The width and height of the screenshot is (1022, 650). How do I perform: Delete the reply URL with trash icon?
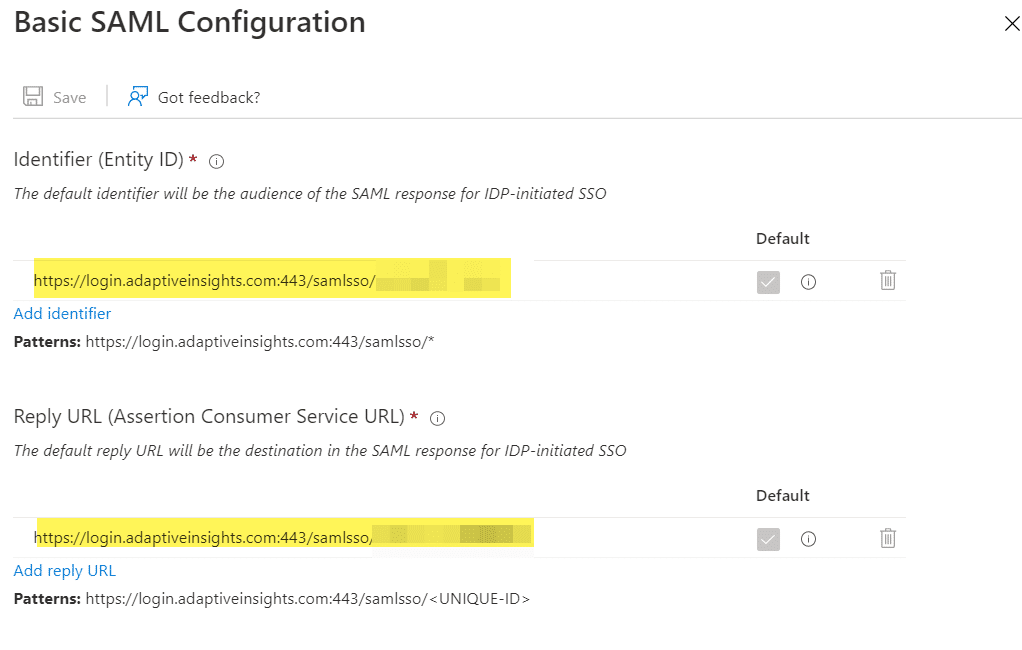tap(887, 538)
